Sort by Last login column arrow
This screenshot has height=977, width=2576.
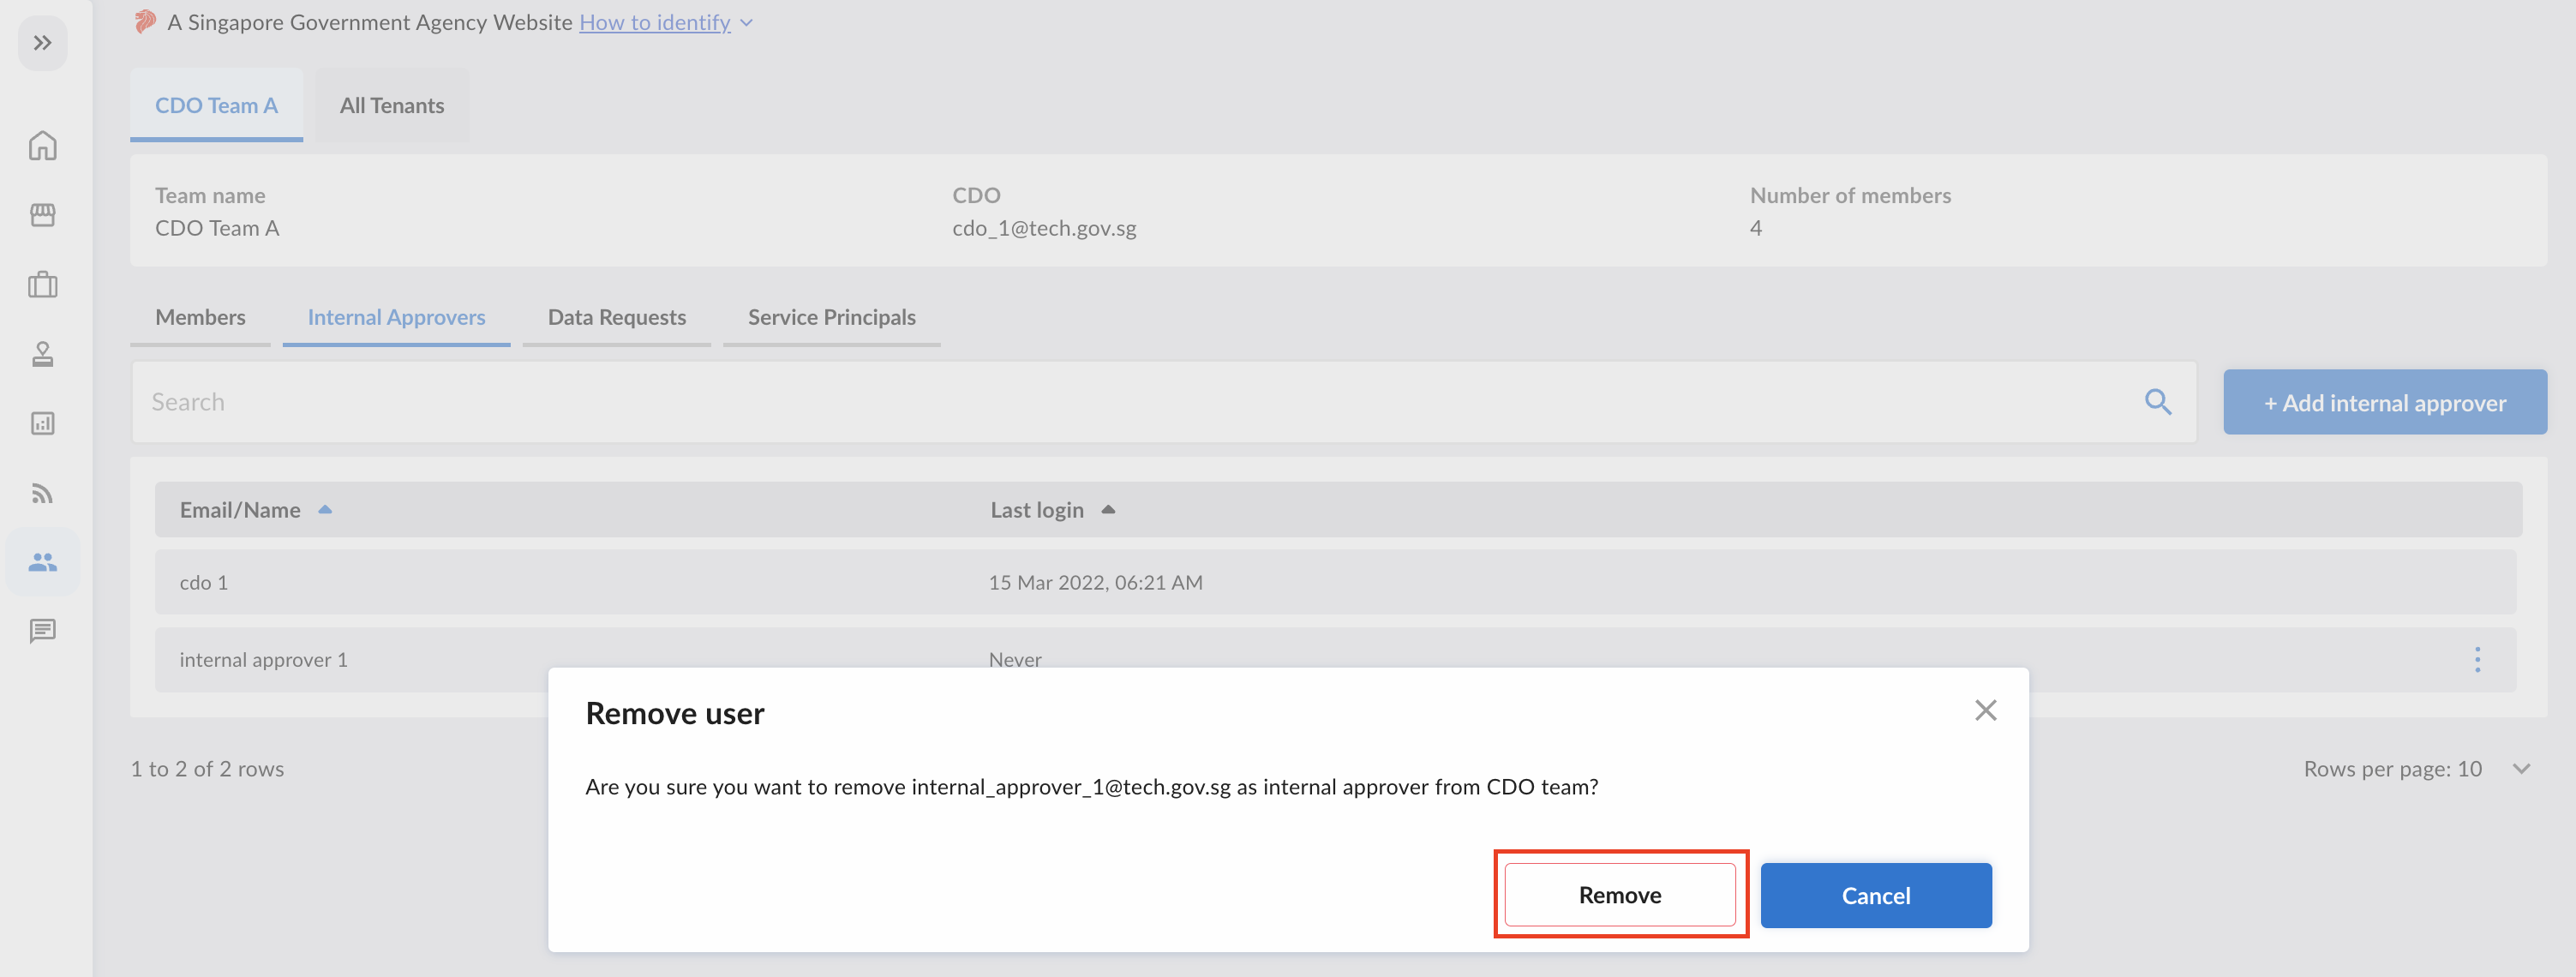(x=1108, y=510)
